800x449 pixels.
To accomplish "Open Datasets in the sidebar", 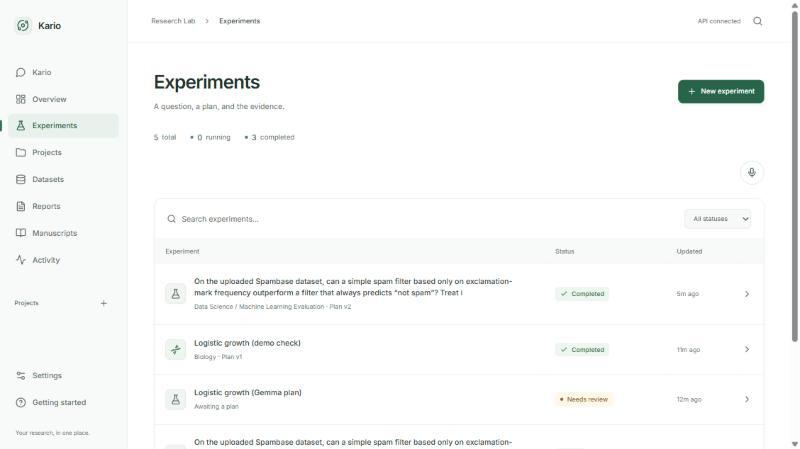I will (63, 180).
